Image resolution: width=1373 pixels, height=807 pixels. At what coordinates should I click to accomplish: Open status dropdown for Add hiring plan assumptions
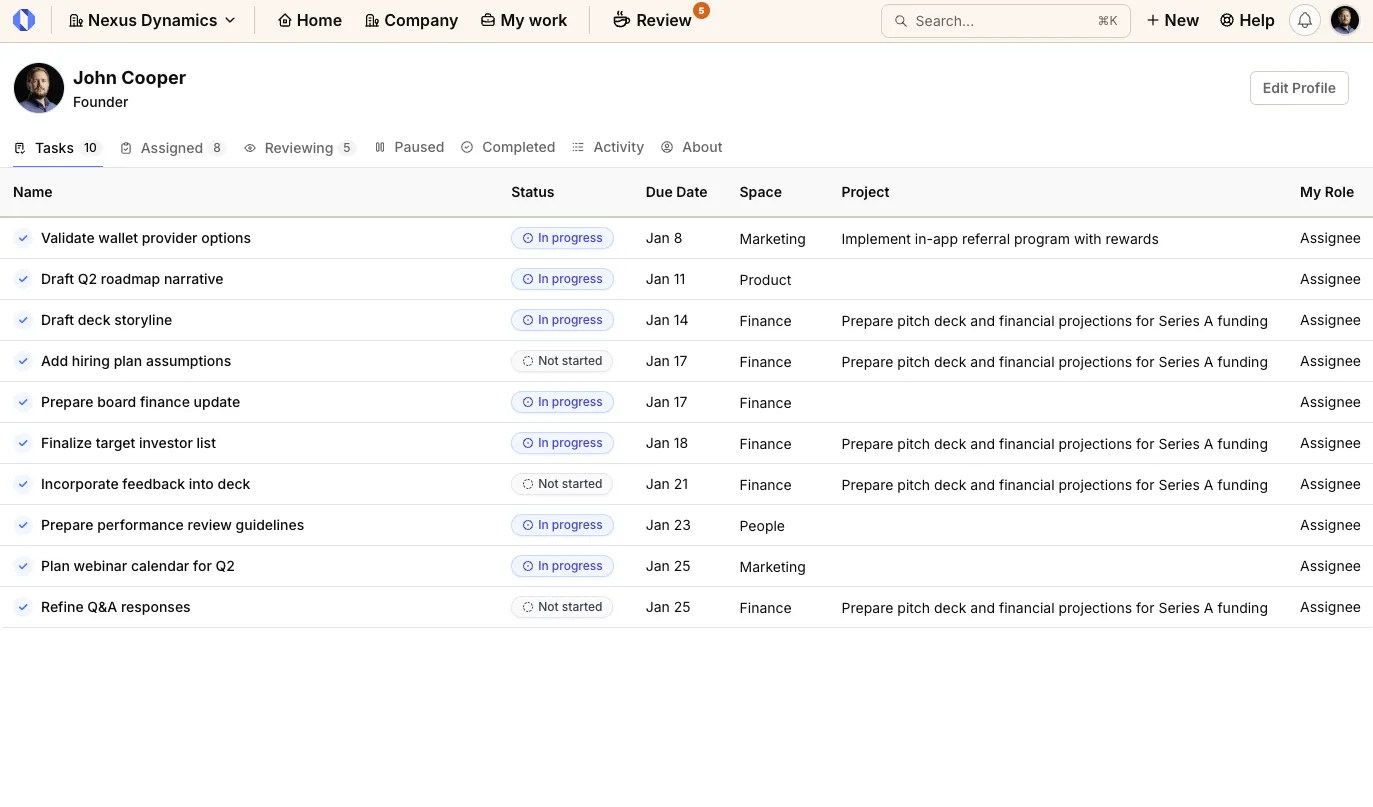561,361
